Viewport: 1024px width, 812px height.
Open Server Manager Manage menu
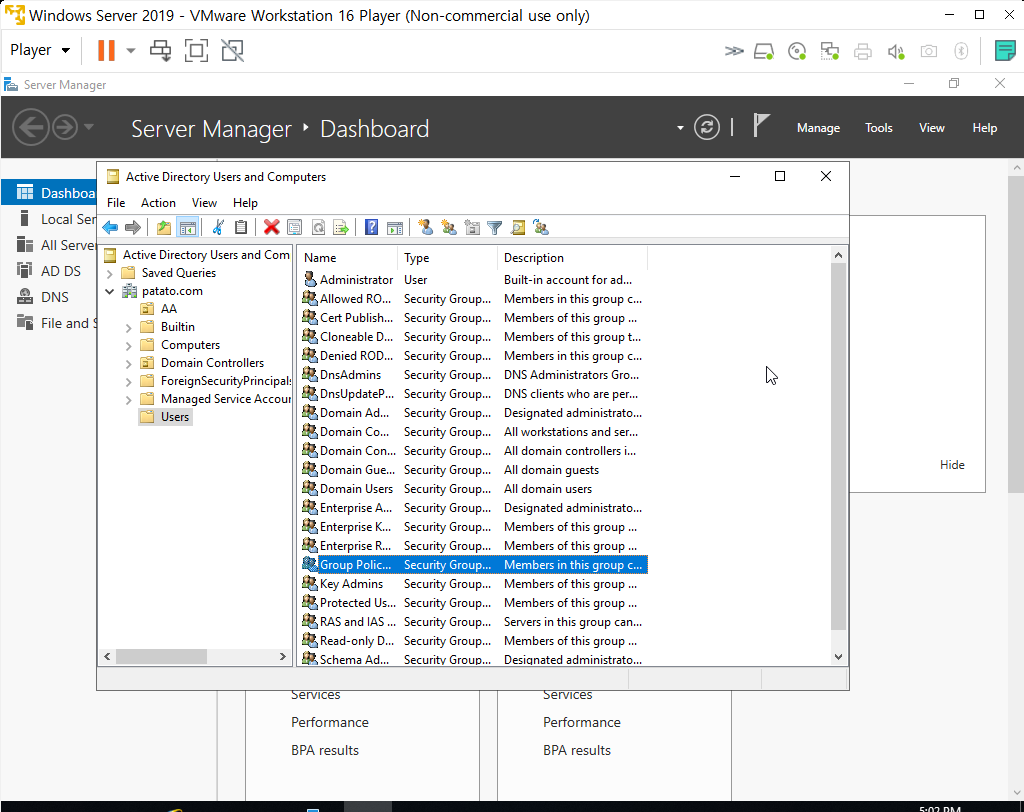(x=818, y=127)
